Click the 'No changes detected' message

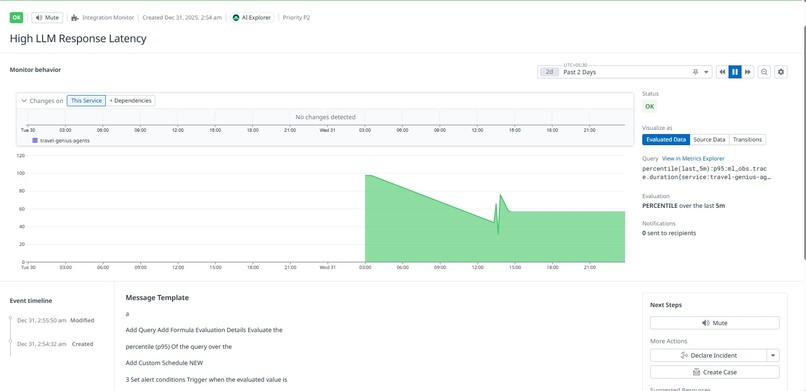coord(325,117)
